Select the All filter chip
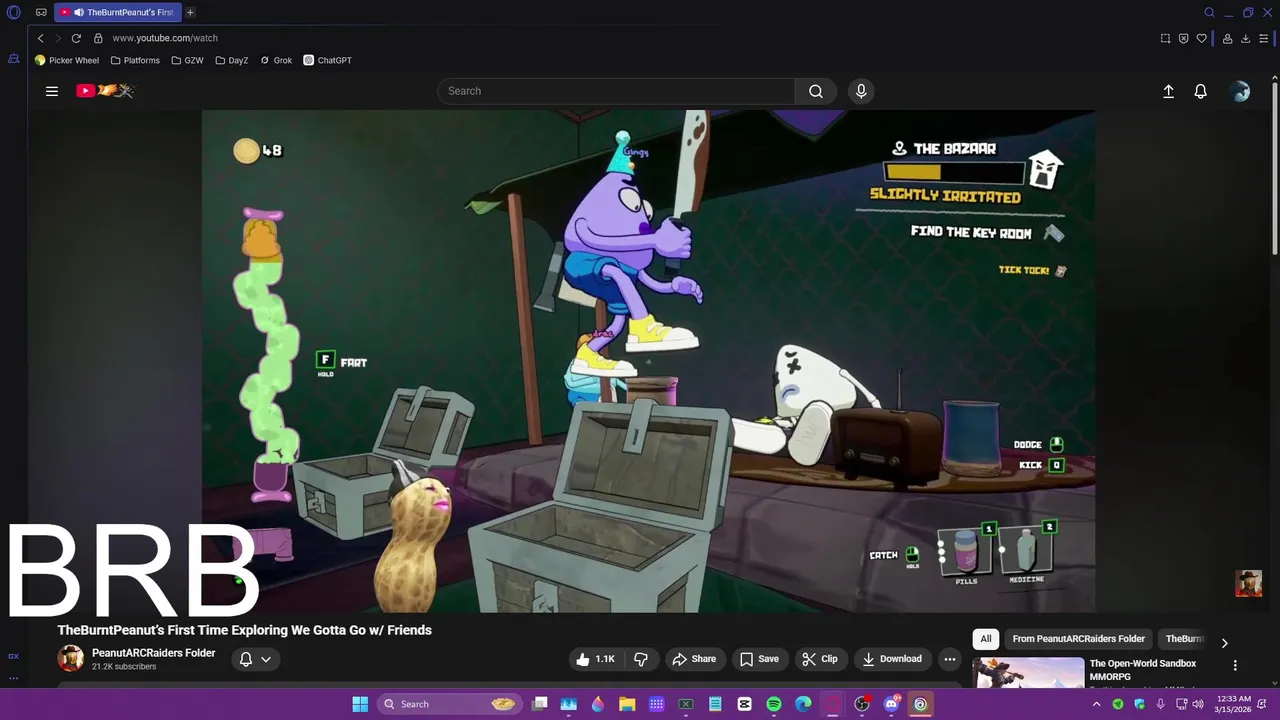Image resolution: width=1280 pixels, height=720 pixels. point(986,639)
